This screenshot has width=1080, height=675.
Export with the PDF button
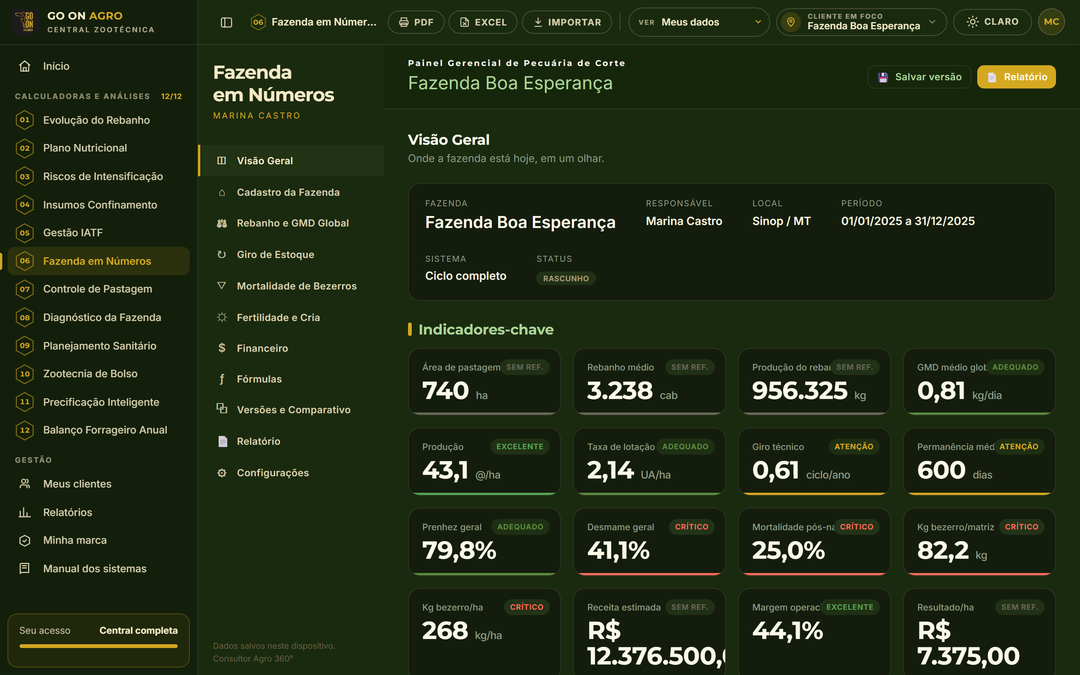coord(416,22)
